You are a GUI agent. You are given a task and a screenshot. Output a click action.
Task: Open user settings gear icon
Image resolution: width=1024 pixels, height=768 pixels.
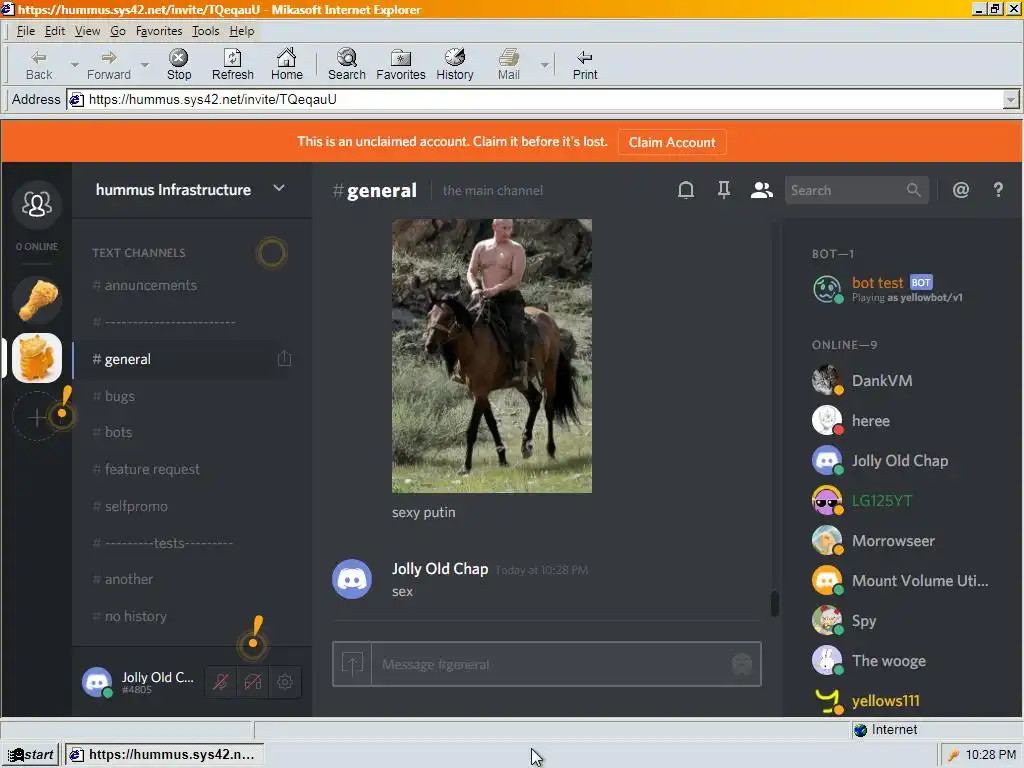(285, 682)
